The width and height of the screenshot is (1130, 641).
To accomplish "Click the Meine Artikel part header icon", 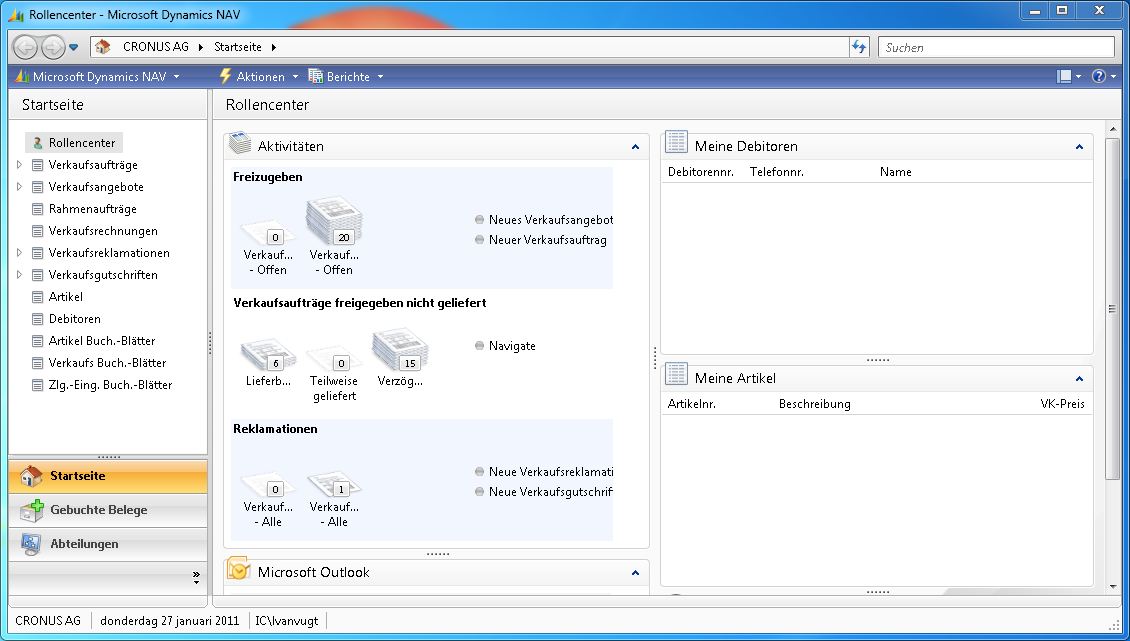I will click(676, 373).
